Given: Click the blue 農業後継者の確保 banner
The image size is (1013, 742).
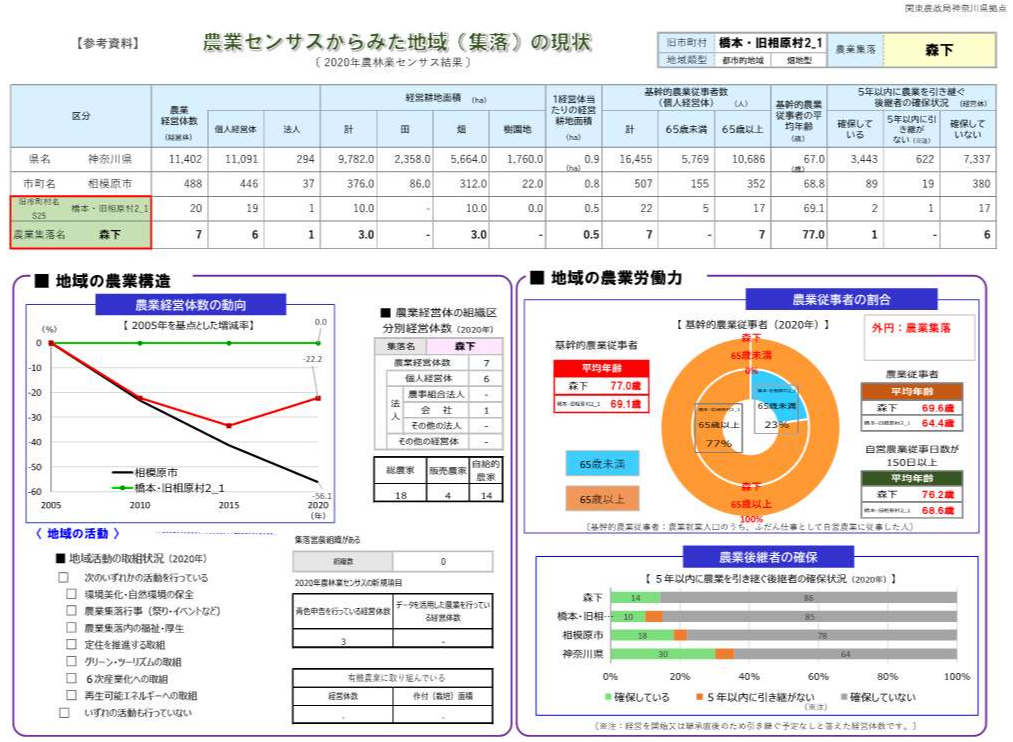Looking at the screenshot, I should pos(769,557).
